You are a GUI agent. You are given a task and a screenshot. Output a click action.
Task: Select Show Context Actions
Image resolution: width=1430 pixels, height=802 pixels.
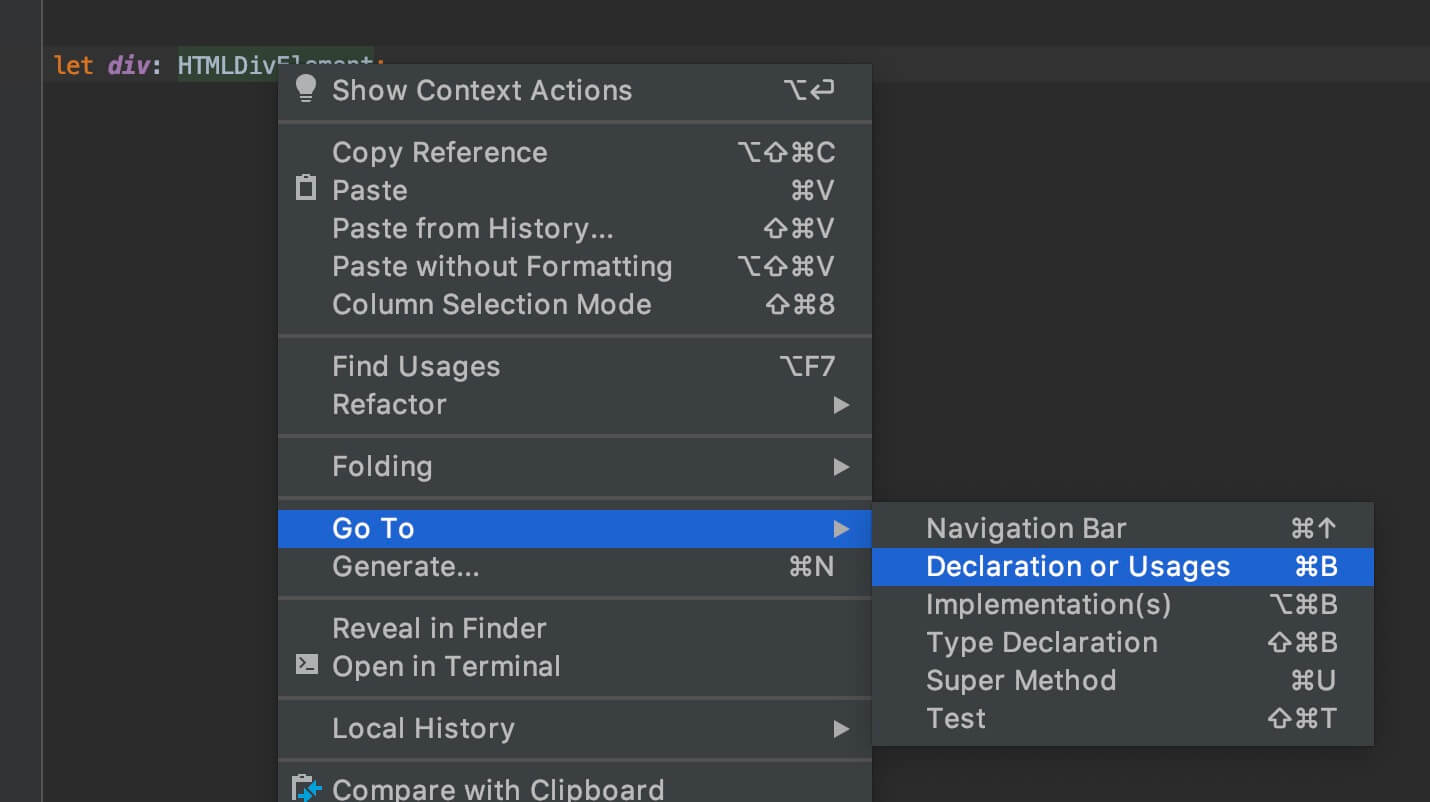[575, 90]
